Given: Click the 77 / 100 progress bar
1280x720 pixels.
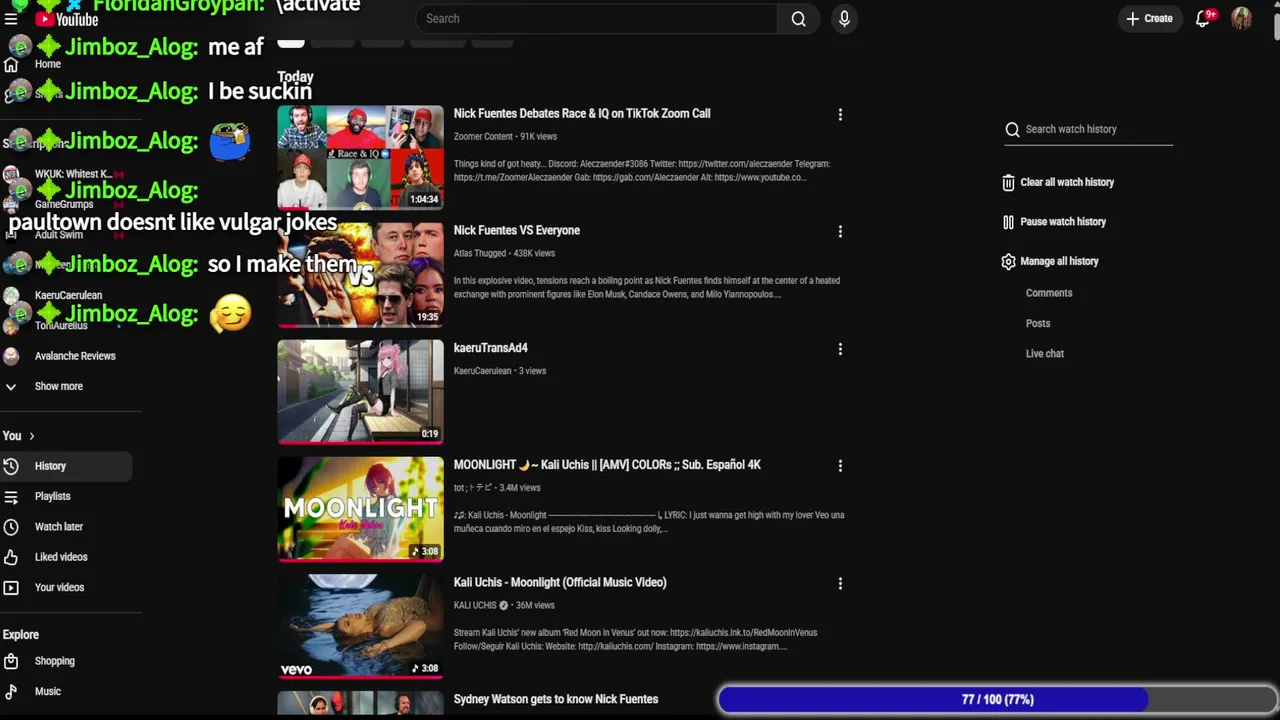Looking at the screenshot, I should pos(997,700).
